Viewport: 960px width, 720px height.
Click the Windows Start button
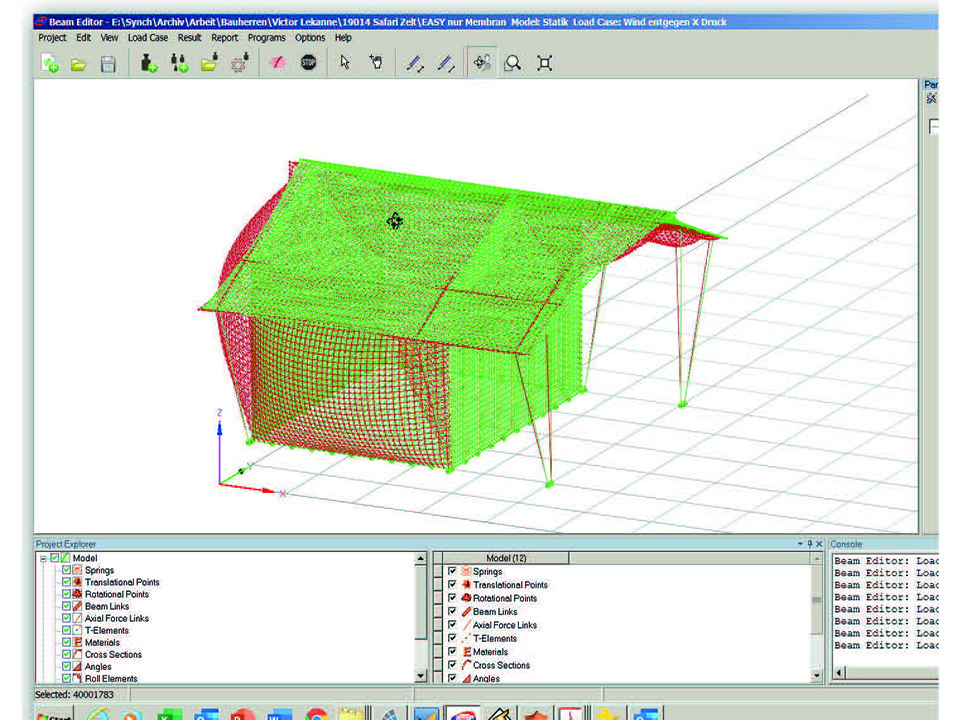[x=55, y=714]
